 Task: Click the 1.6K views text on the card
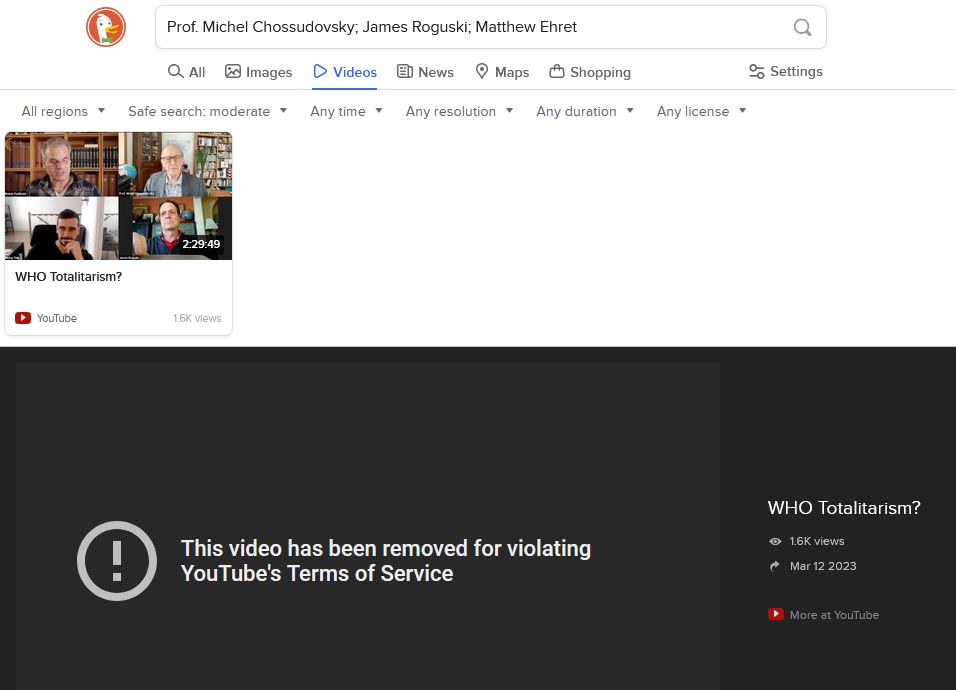coord(197,318)
